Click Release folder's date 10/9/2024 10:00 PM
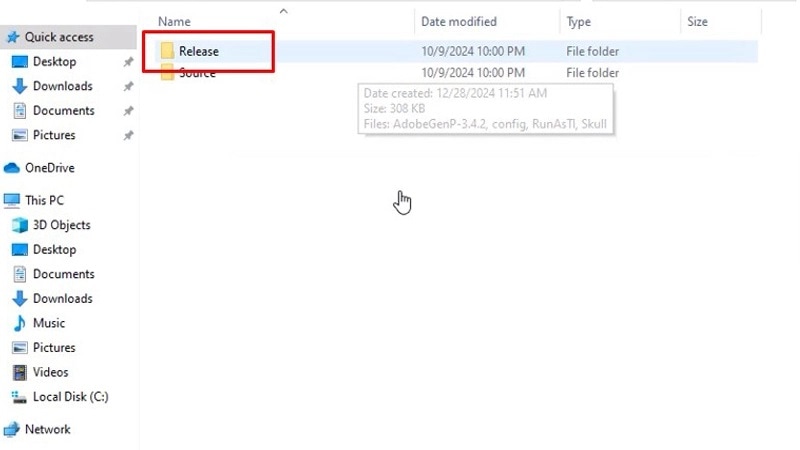 473,52
